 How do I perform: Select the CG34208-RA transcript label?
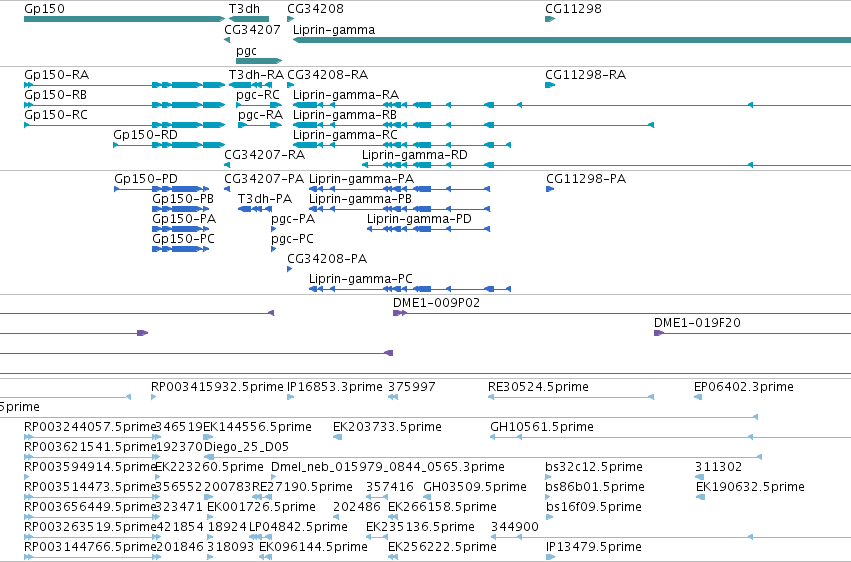(x=327, y=74)
